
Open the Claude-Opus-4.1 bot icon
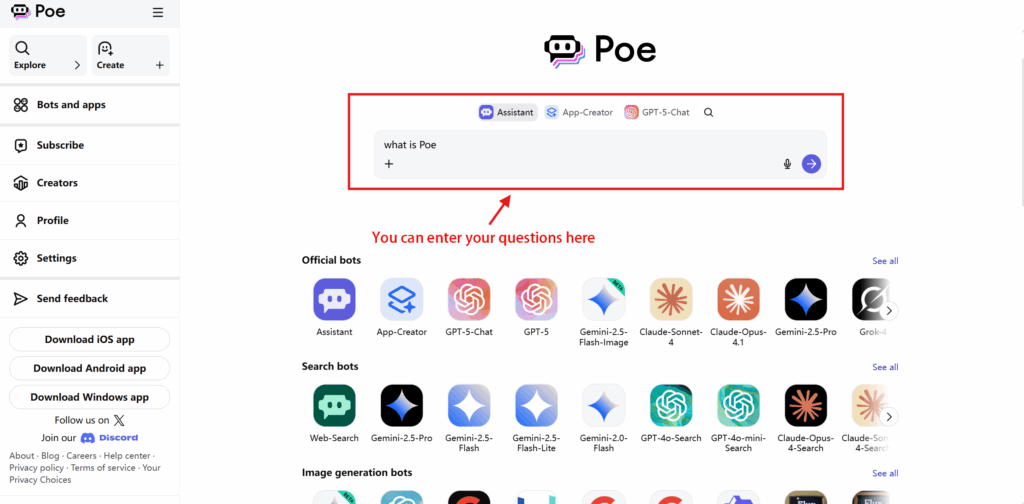738,300
